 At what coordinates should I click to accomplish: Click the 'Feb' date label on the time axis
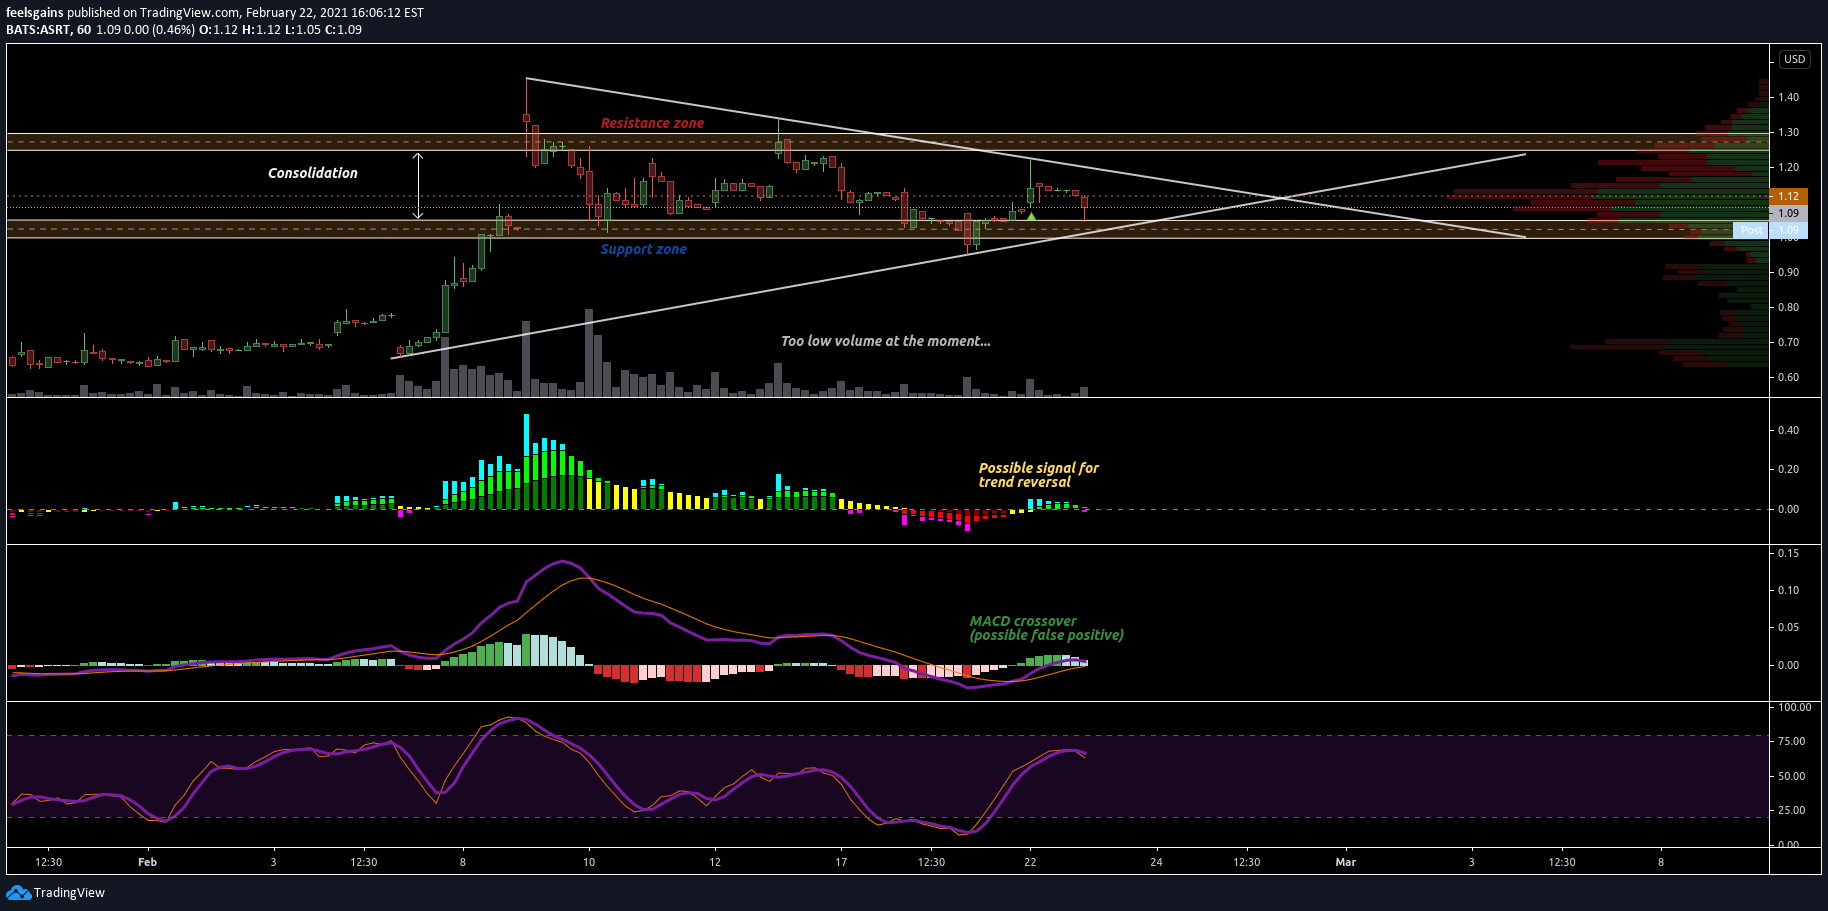tap(147, 862)
